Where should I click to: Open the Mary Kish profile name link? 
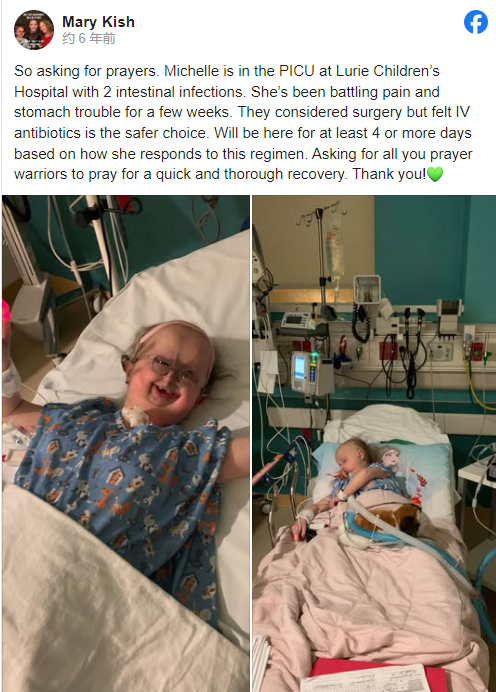tap(98, 22)
